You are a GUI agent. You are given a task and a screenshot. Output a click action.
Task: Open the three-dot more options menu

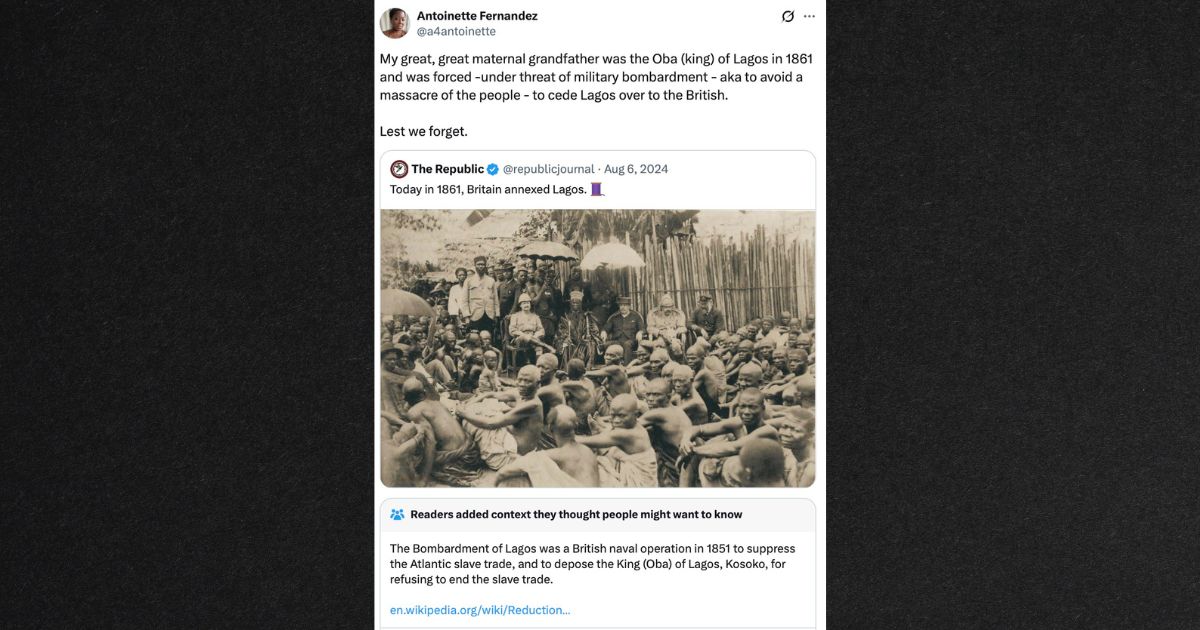(x=809, y=16)
